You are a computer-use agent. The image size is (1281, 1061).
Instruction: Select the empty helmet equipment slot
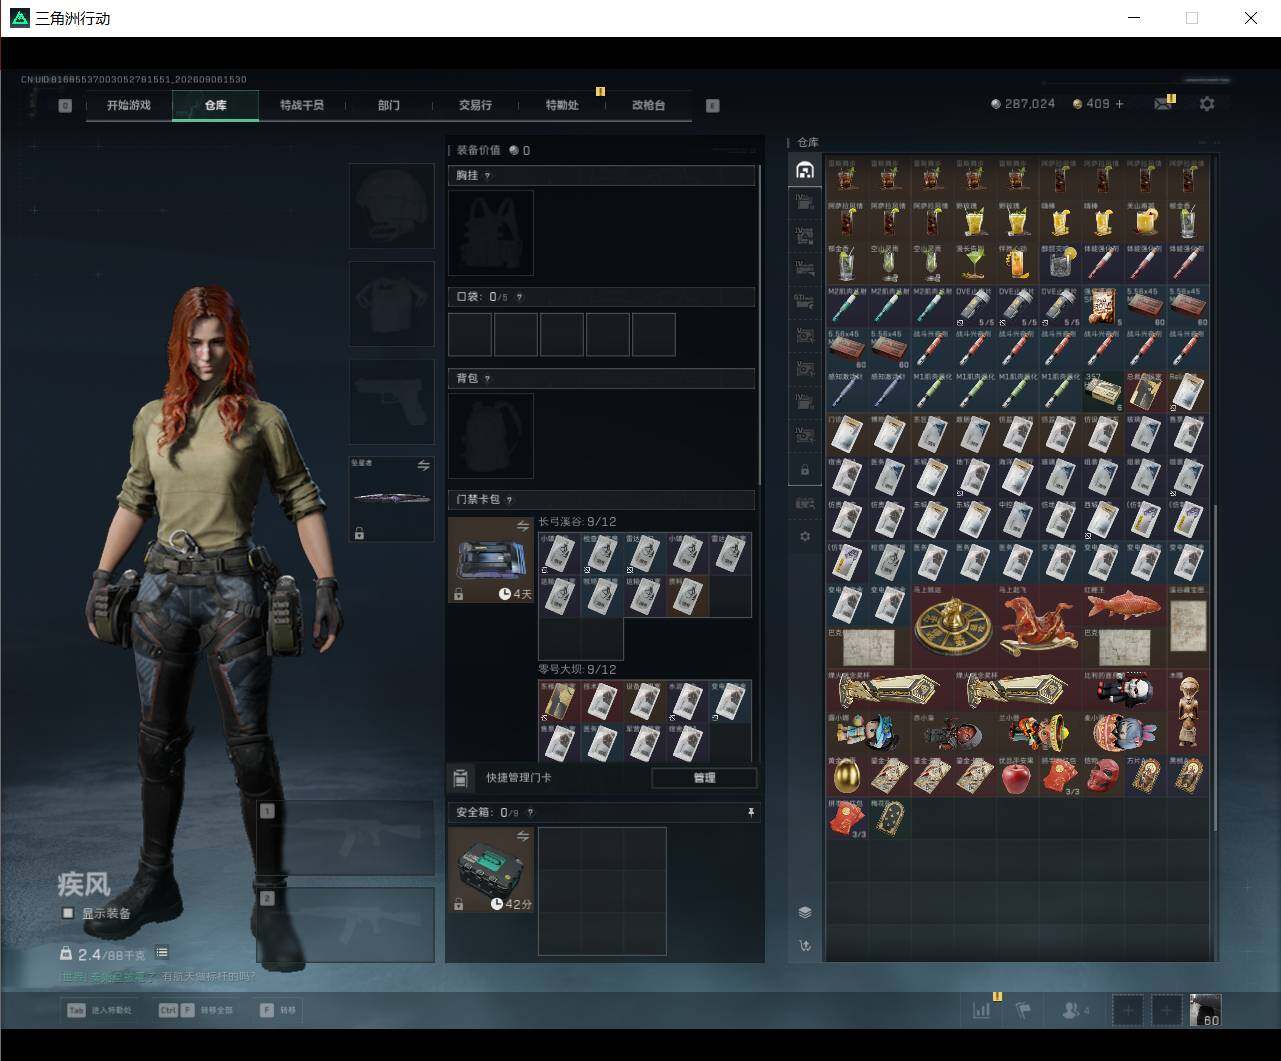(x=392, y=206)
